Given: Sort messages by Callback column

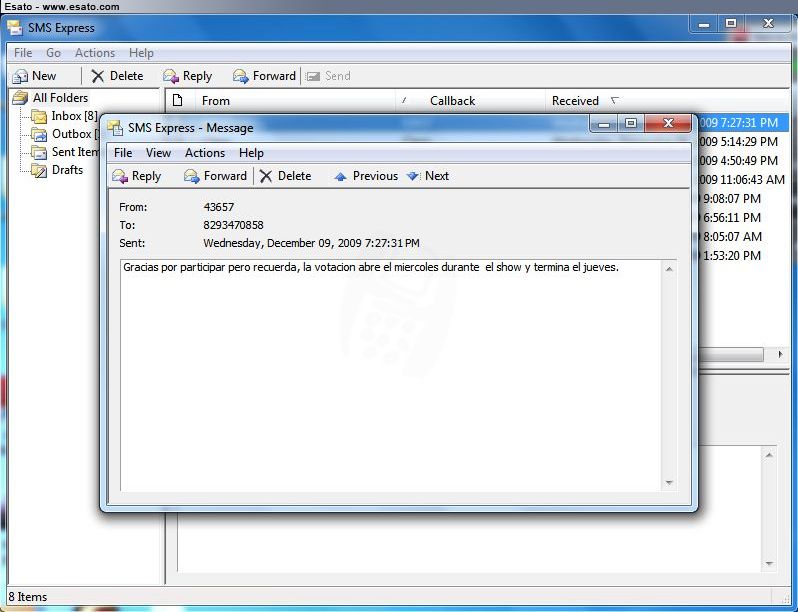Looking at the screenshot, I should coord(452,101).
